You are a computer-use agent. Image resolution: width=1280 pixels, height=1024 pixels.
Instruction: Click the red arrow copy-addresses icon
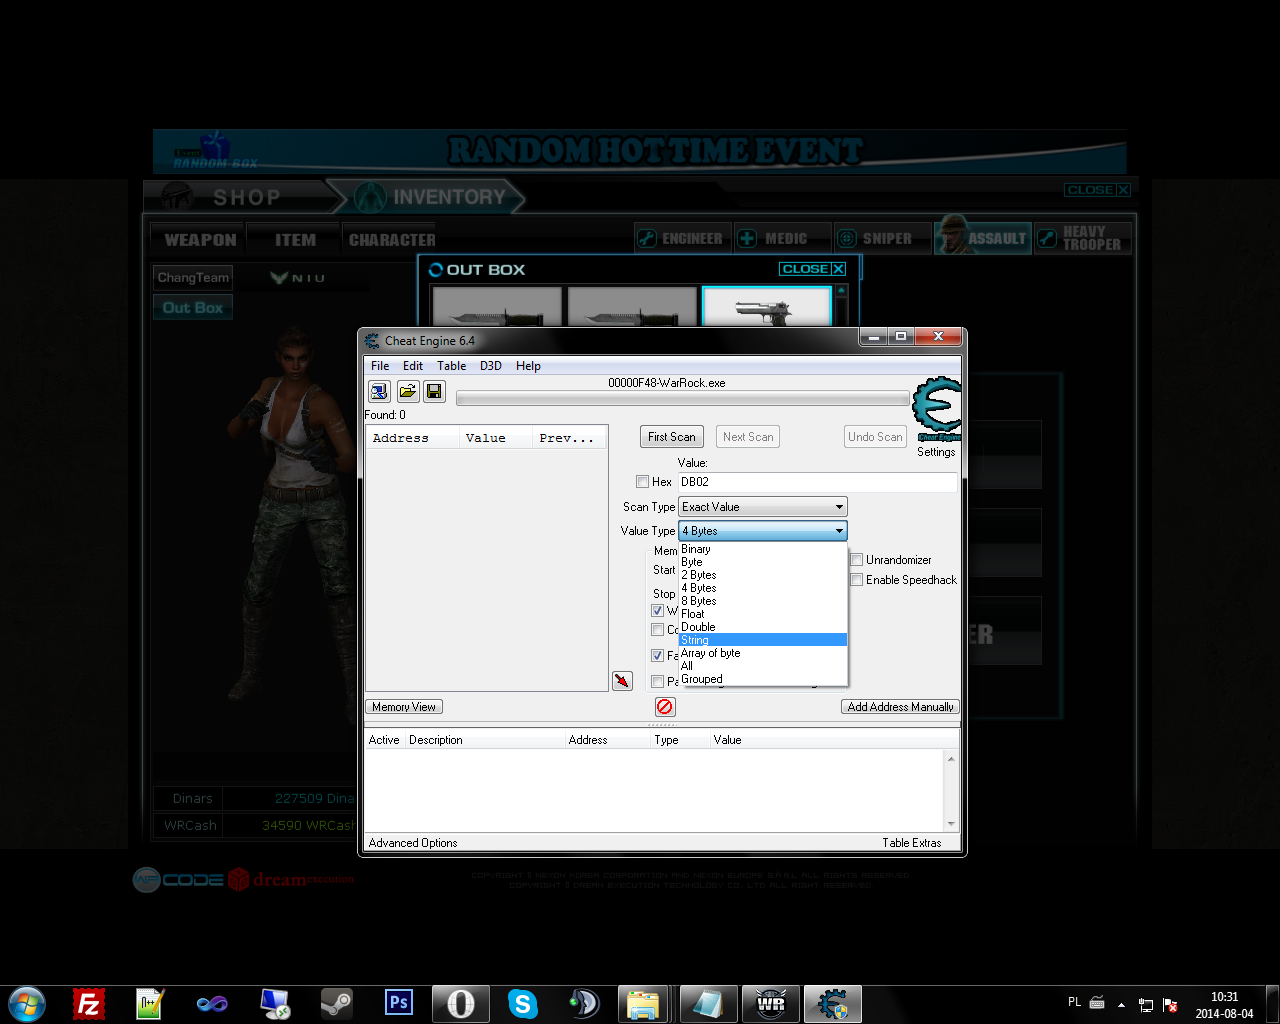tap(622, 681)
